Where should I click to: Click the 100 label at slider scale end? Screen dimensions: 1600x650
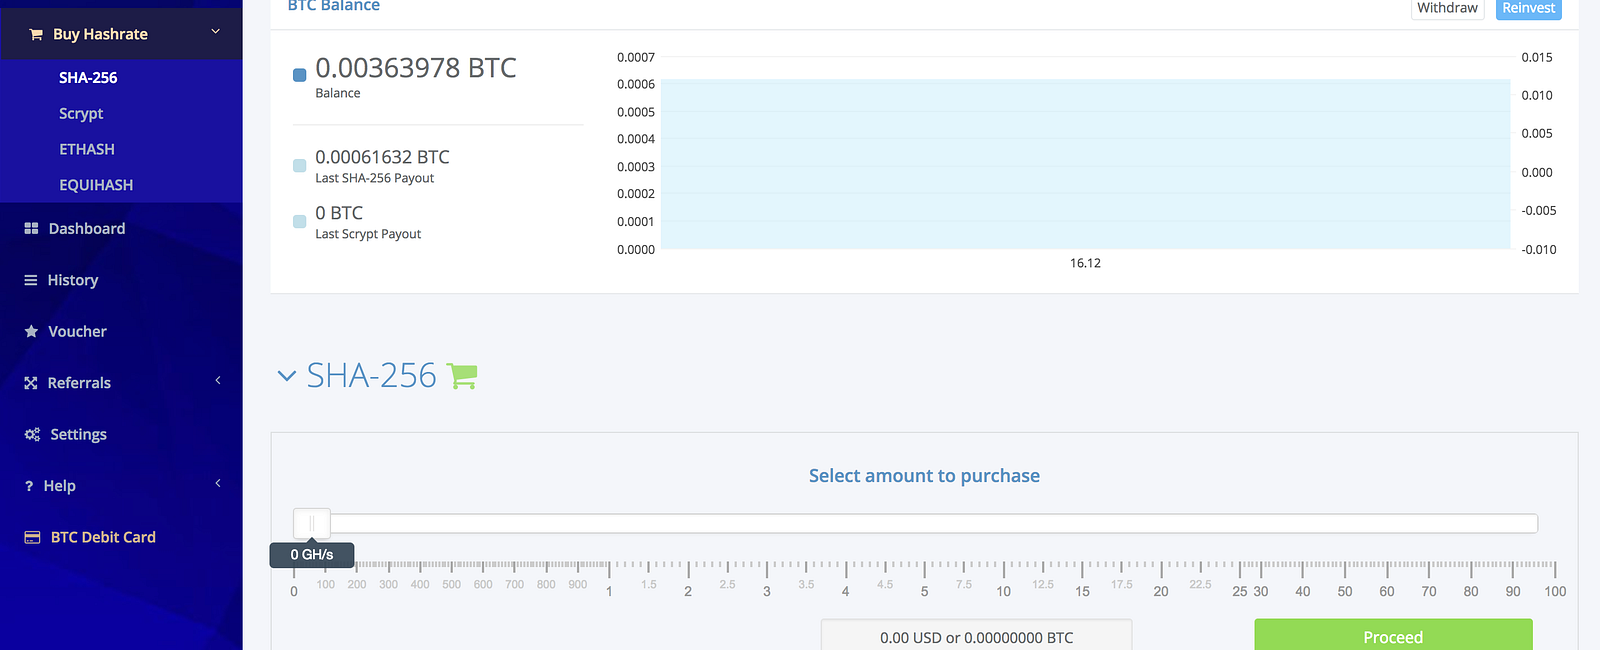(x=1555, y=592)
